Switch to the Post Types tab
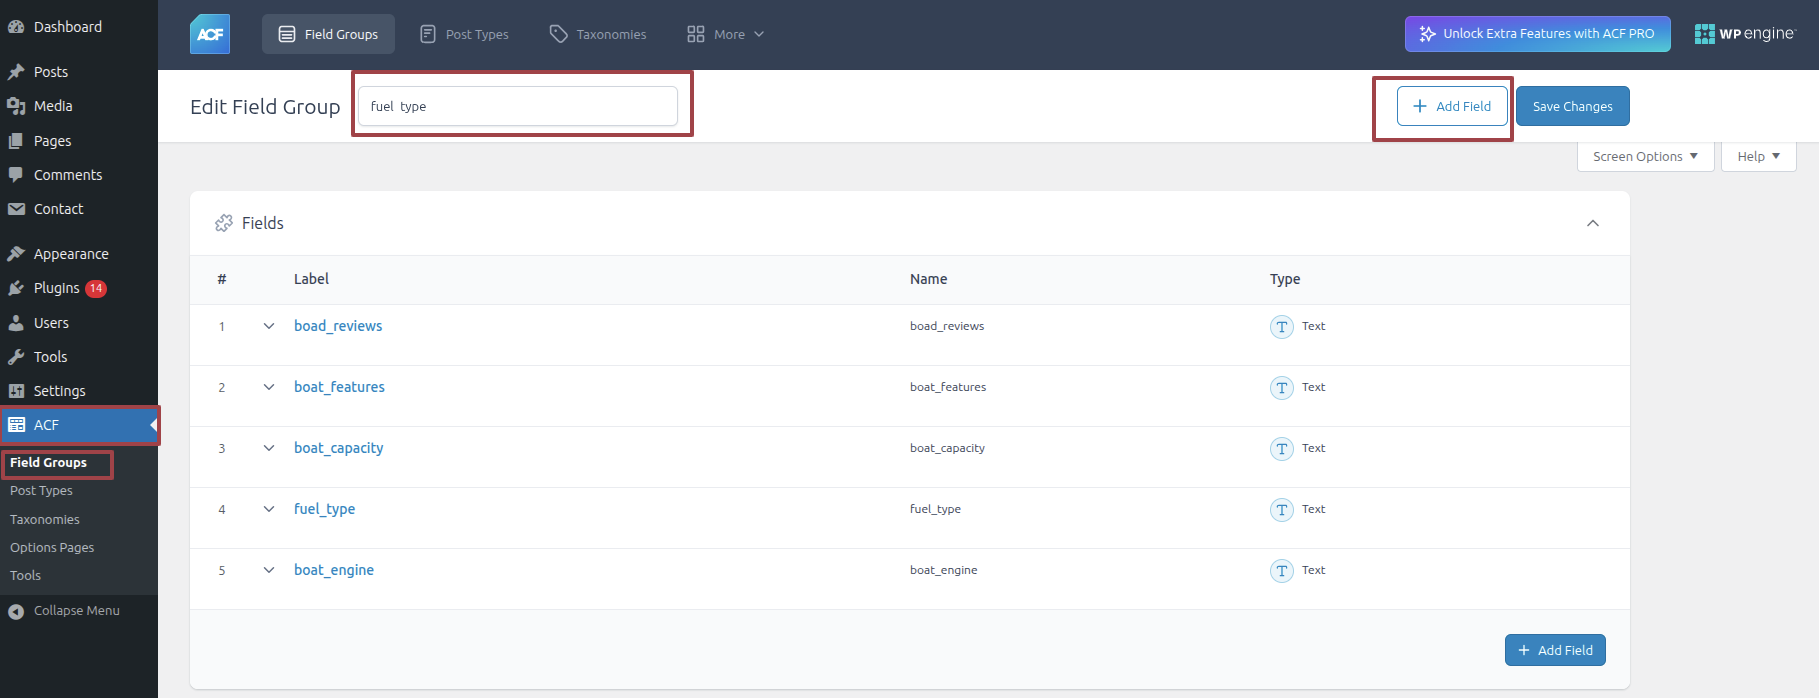1819x698 pixels. pos(465,34)
